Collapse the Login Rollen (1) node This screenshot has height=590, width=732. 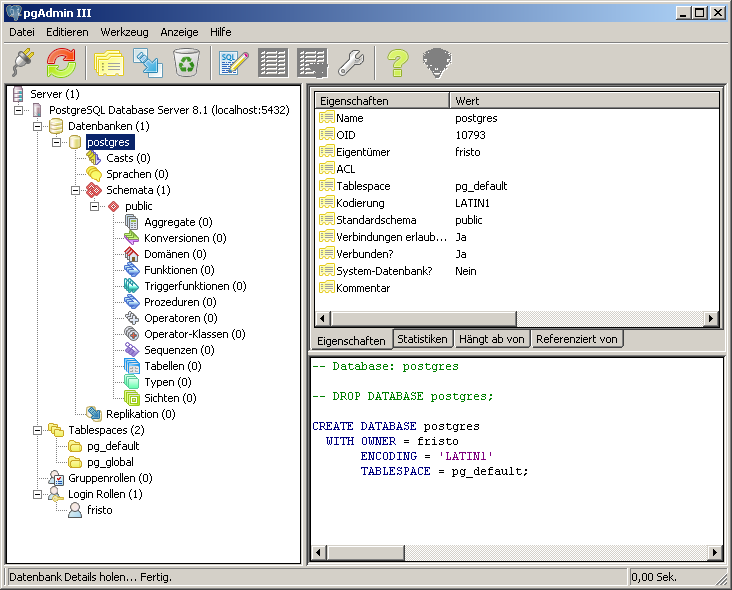[37, 494]
